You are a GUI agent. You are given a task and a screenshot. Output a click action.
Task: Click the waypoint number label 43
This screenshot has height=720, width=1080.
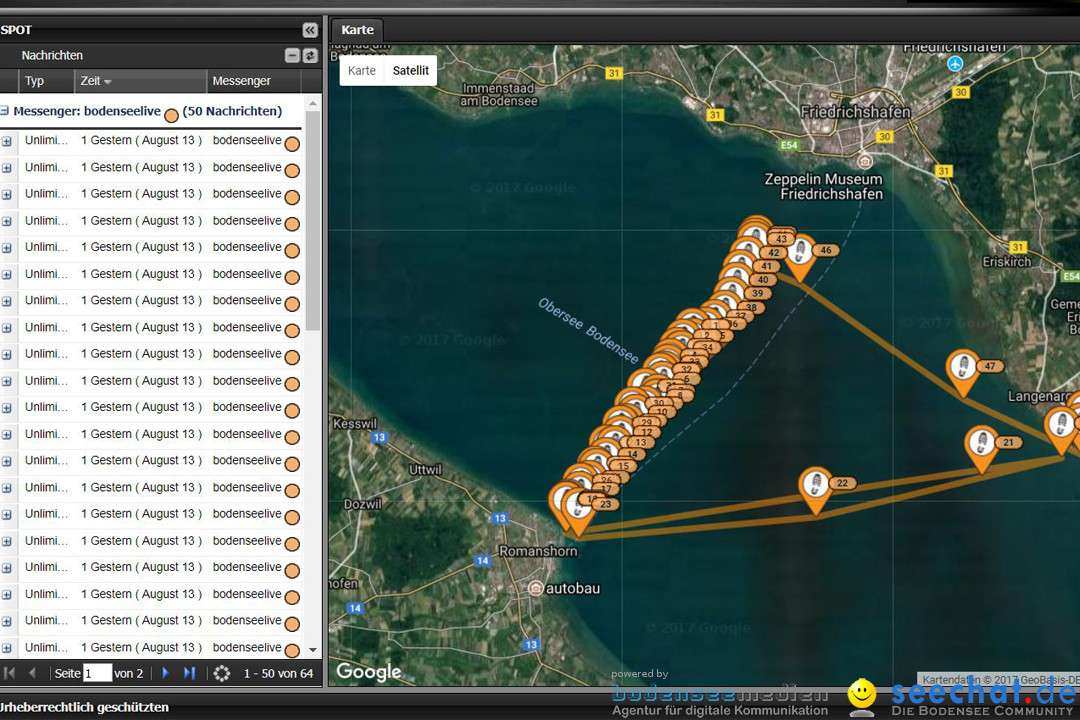(x=781, y=239)
